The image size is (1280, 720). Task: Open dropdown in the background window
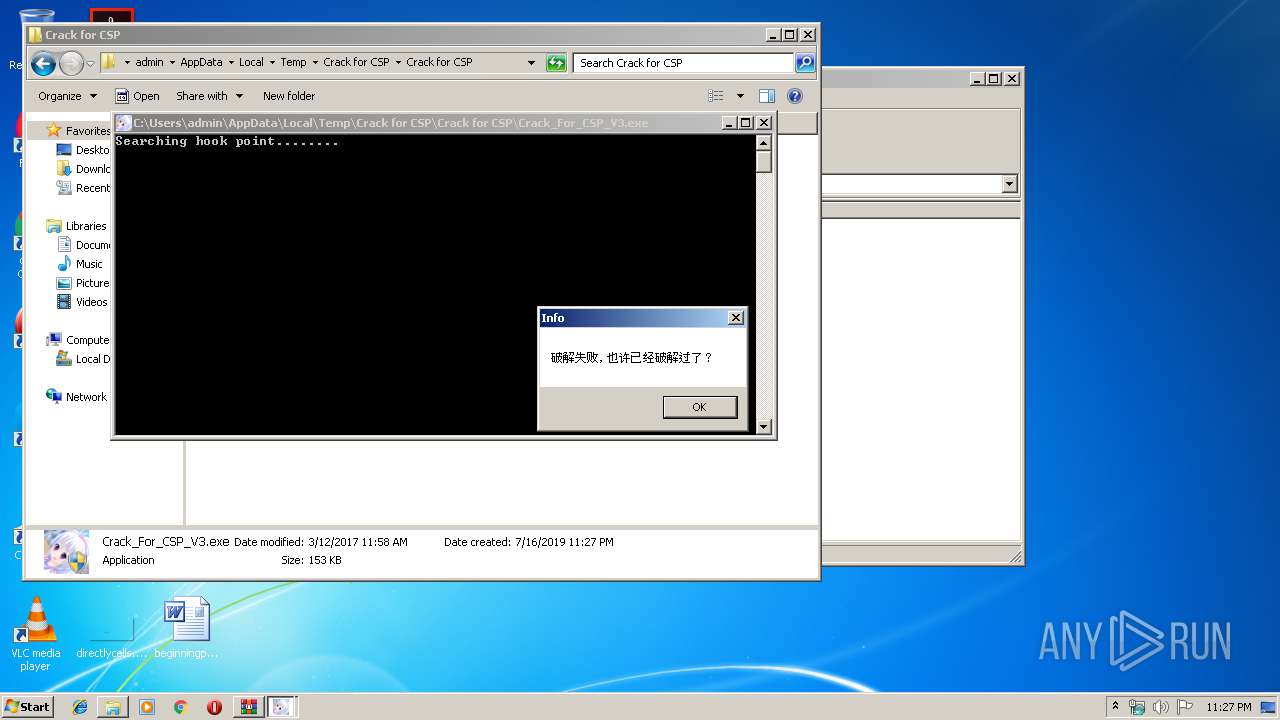(x=1009, y=184)
